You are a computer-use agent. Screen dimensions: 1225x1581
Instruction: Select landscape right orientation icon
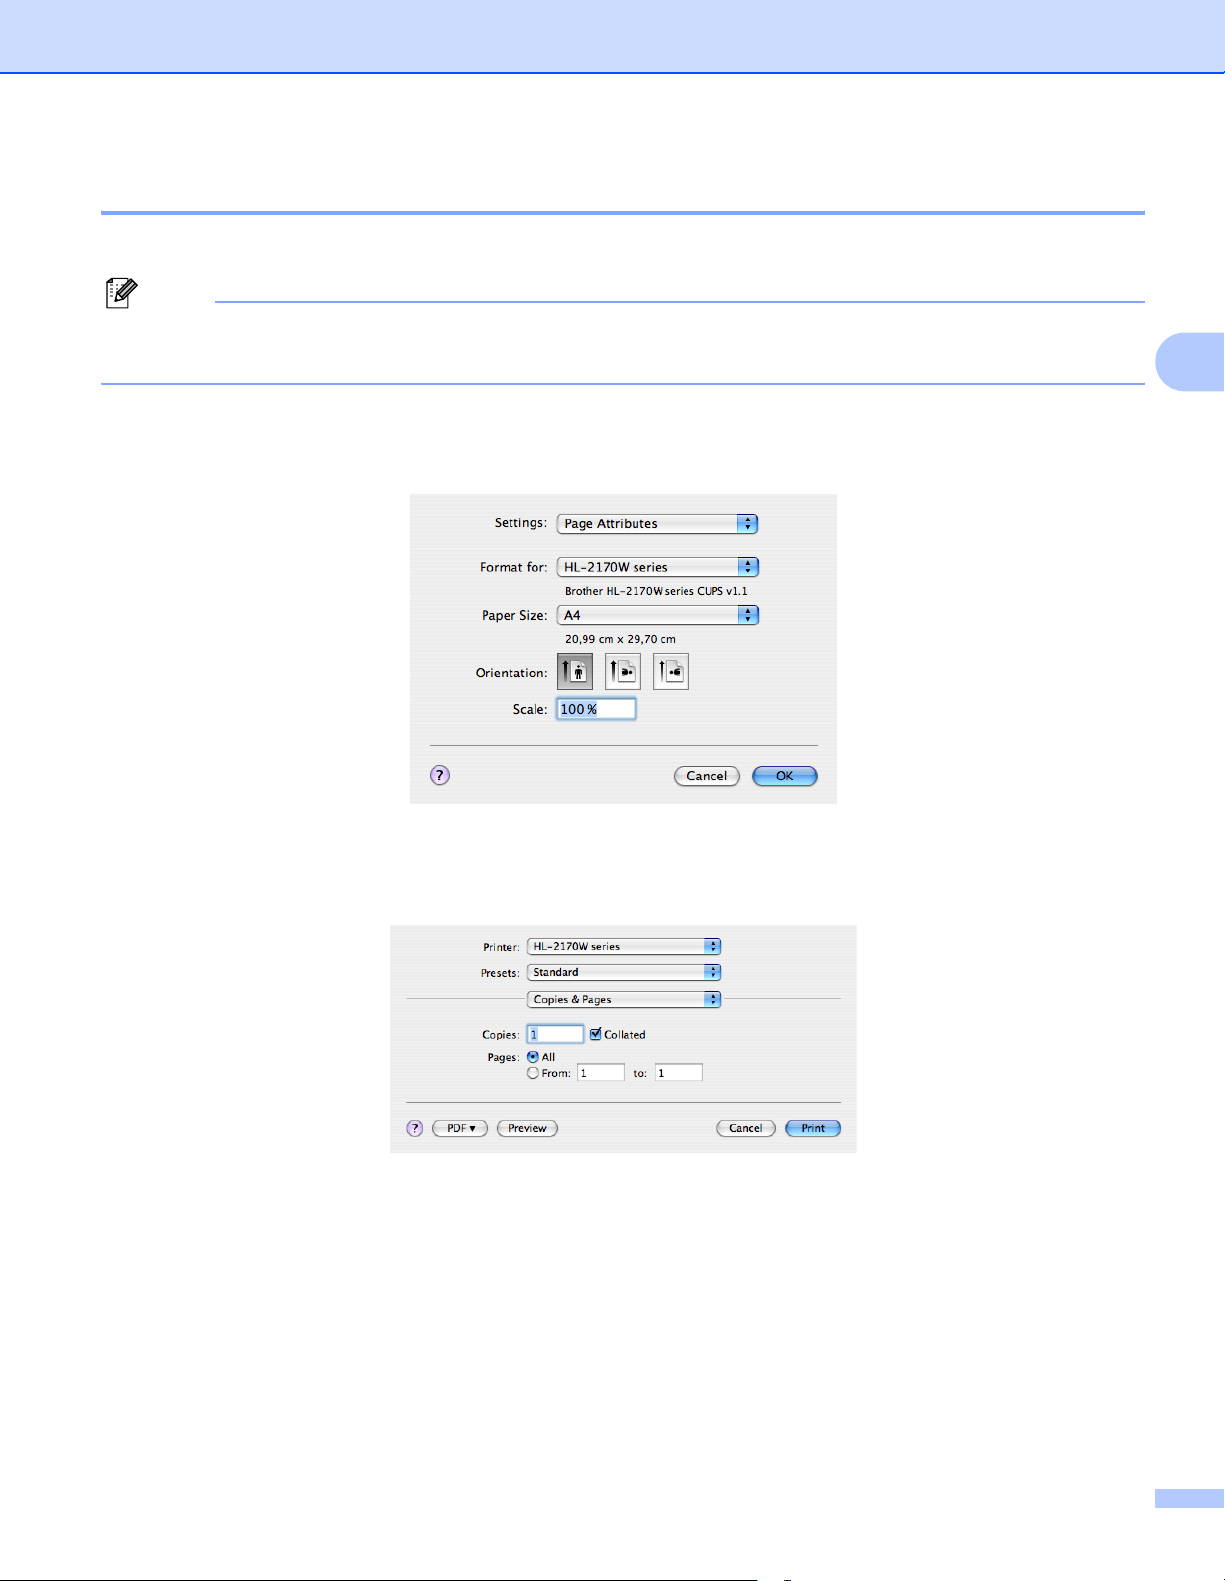point(671,672)
